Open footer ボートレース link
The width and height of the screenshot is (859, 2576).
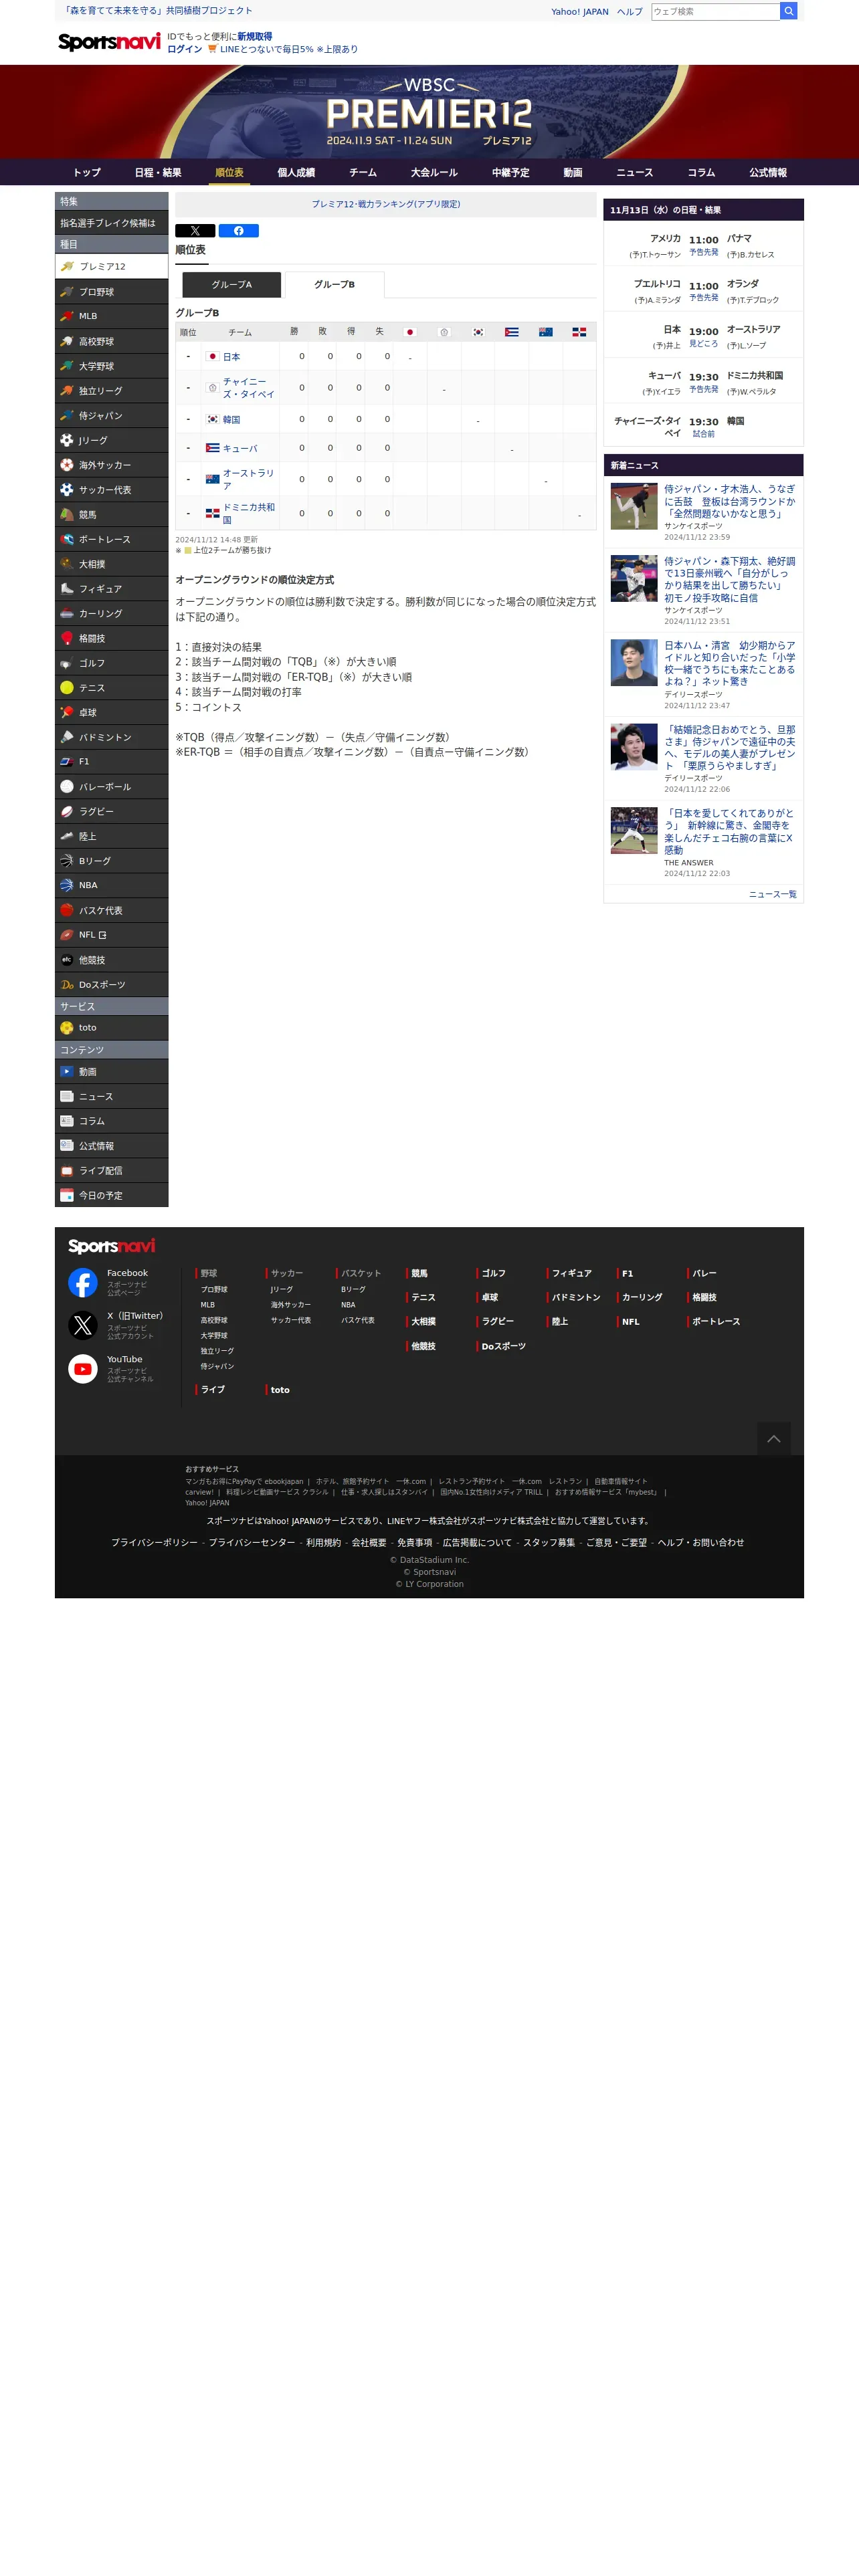click(716, 1321)
